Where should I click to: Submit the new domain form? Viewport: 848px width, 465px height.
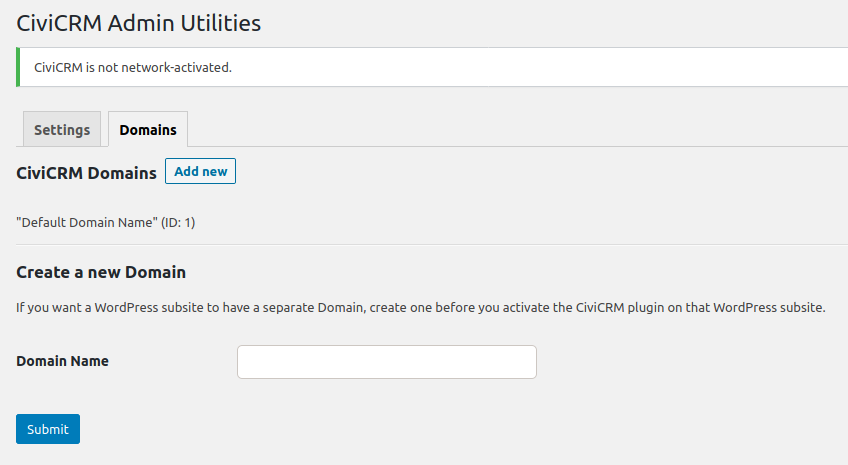pos(48,429)
